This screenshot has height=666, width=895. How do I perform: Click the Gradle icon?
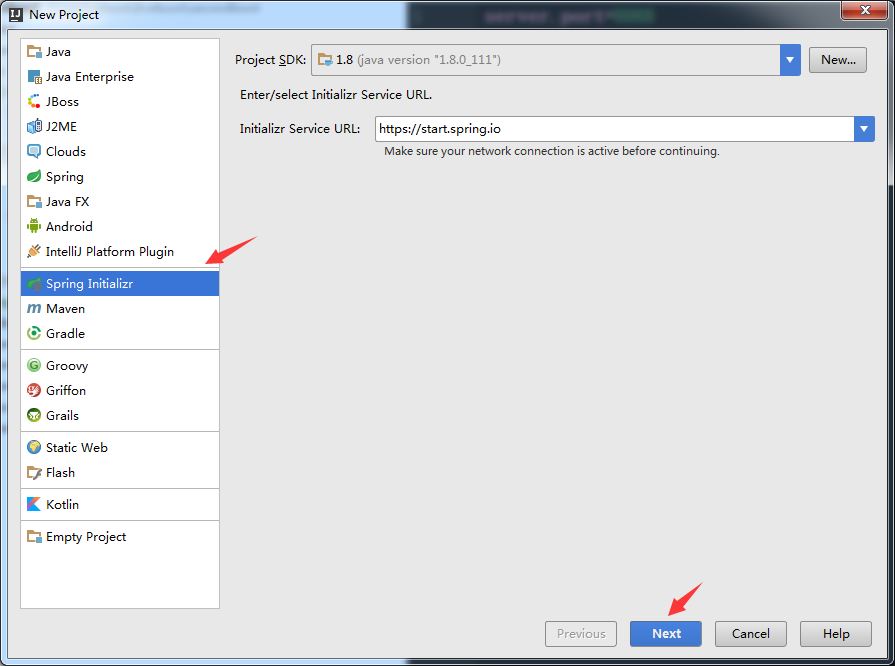pyautogui.click(x=34, y=333)
